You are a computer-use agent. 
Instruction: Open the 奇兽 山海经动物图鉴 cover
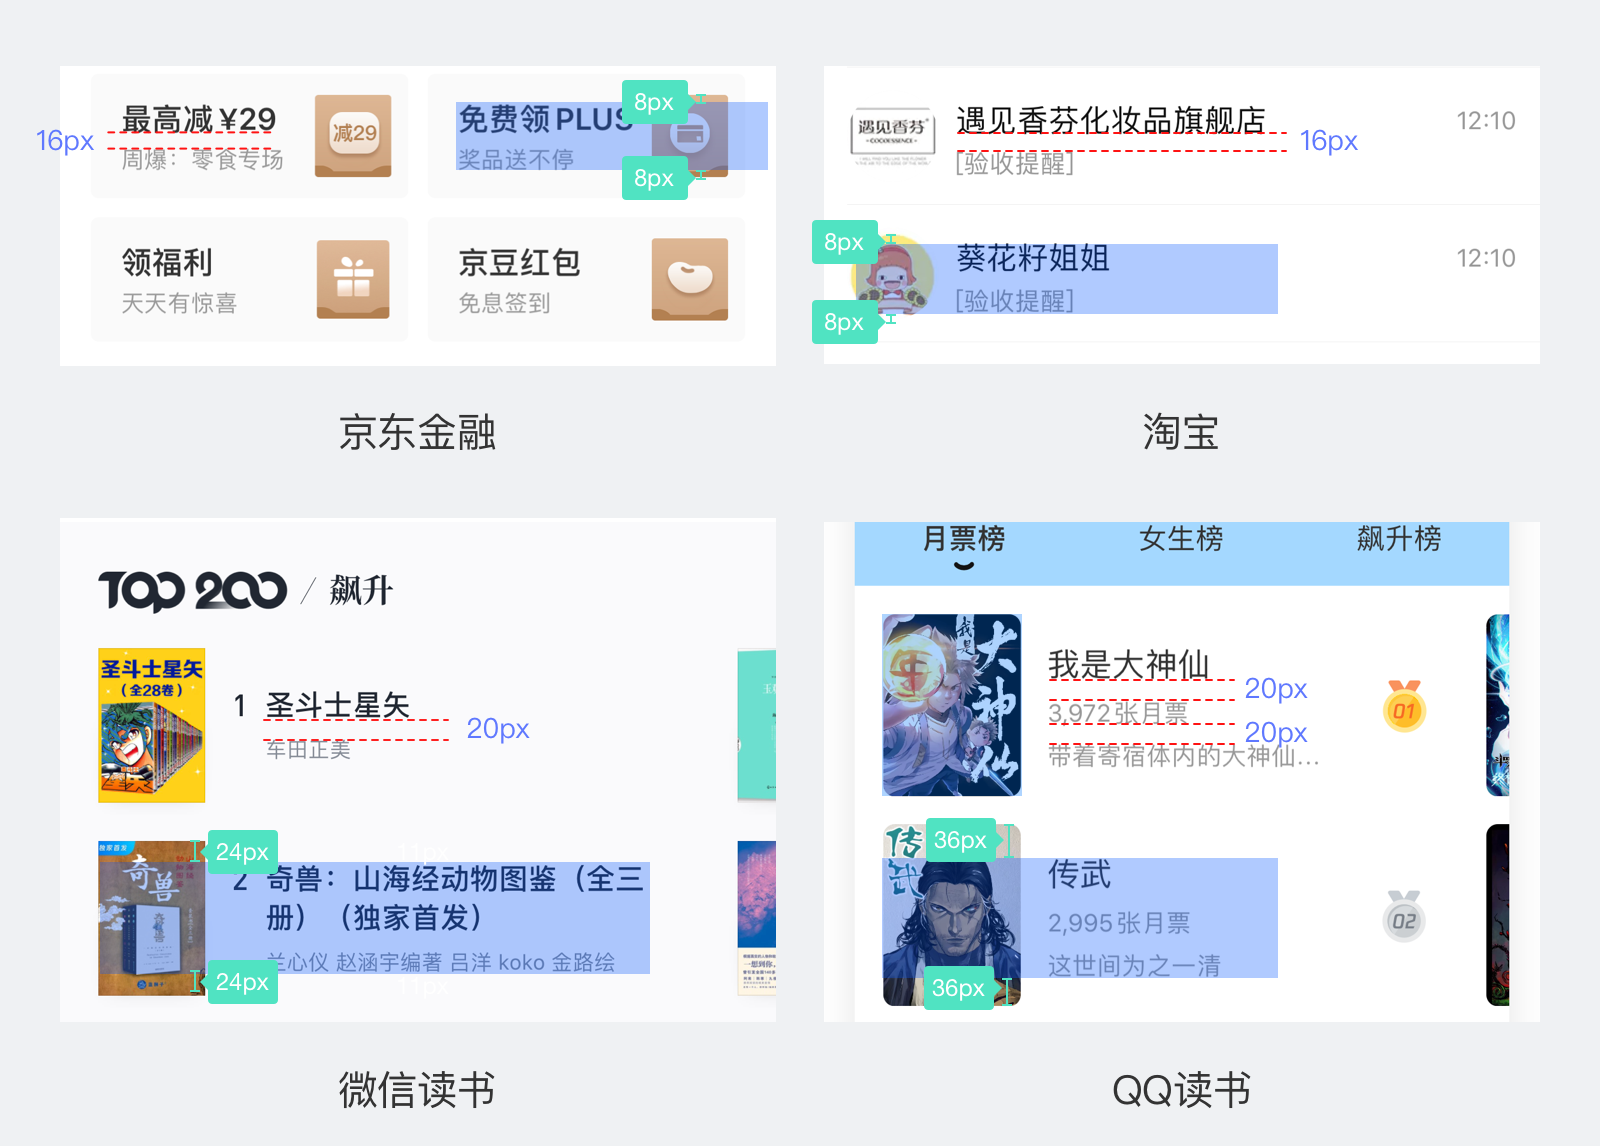pyautogui.click(x=152, y=918)
